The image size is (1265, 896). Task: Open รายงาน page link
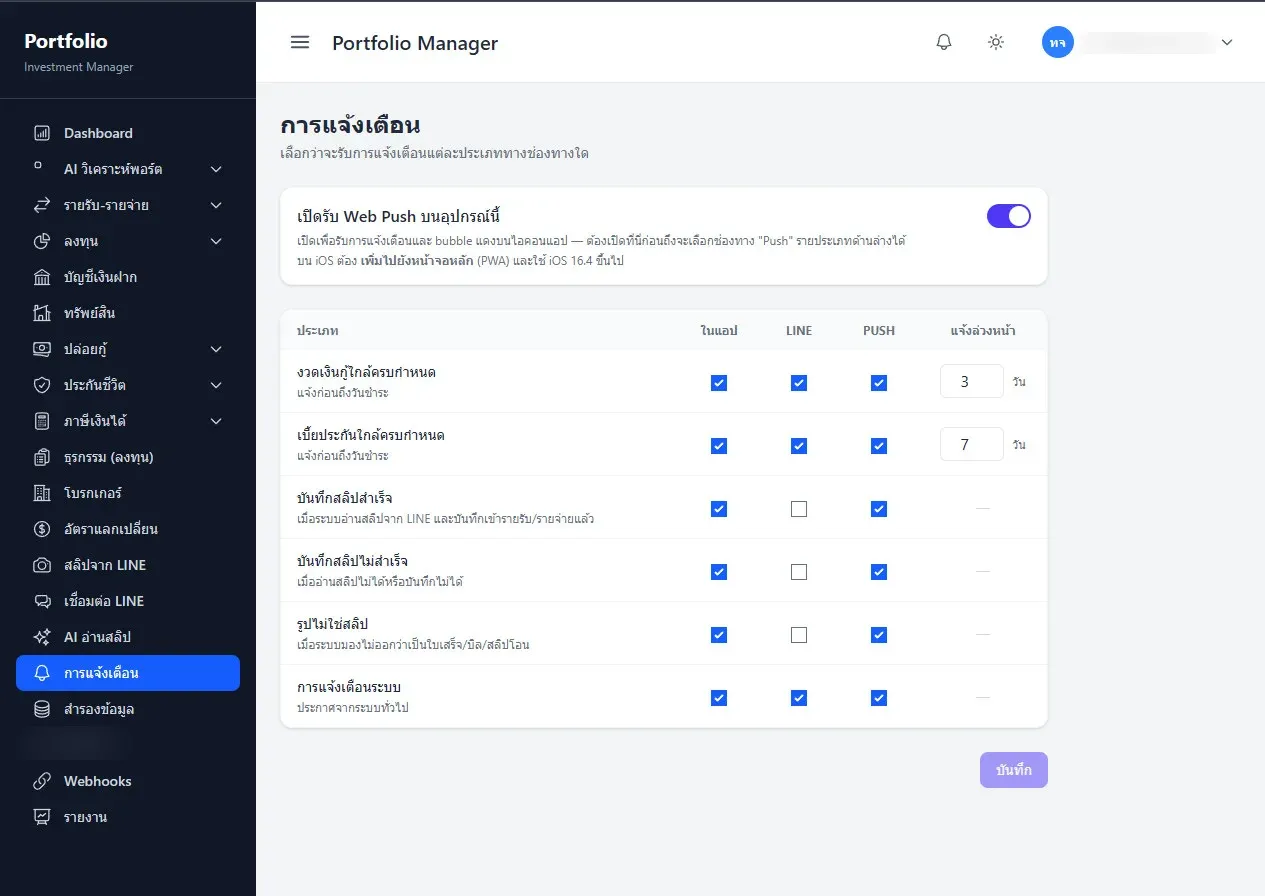(x=128, y=817)
